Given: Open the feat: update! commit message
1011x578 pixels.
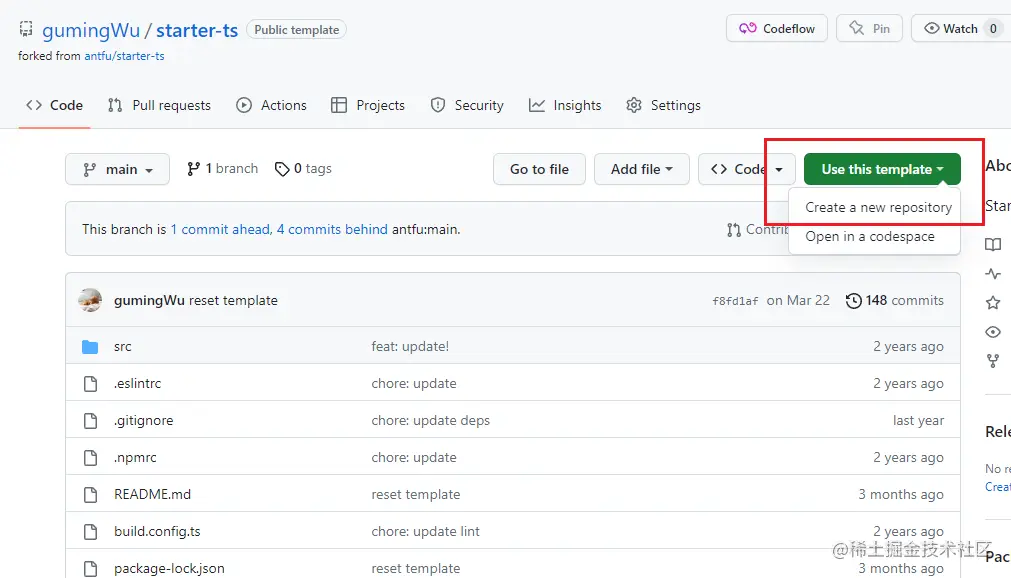Looking at the screenshot, I should click(x=410, y=346).
